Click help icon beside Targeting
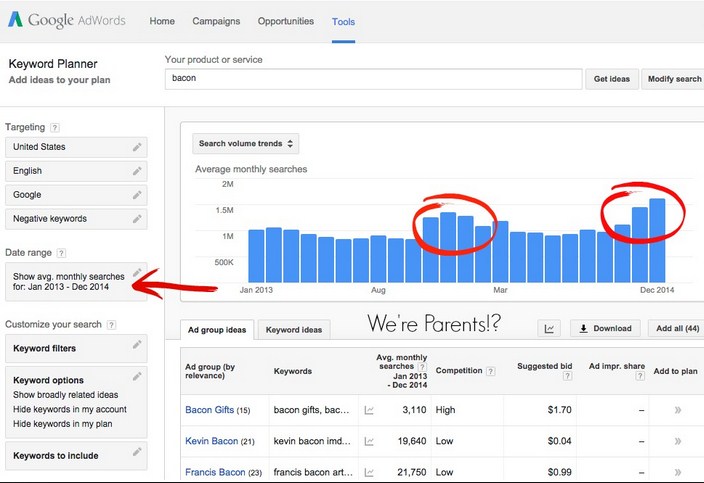The image size is (704, 483). 55,127
